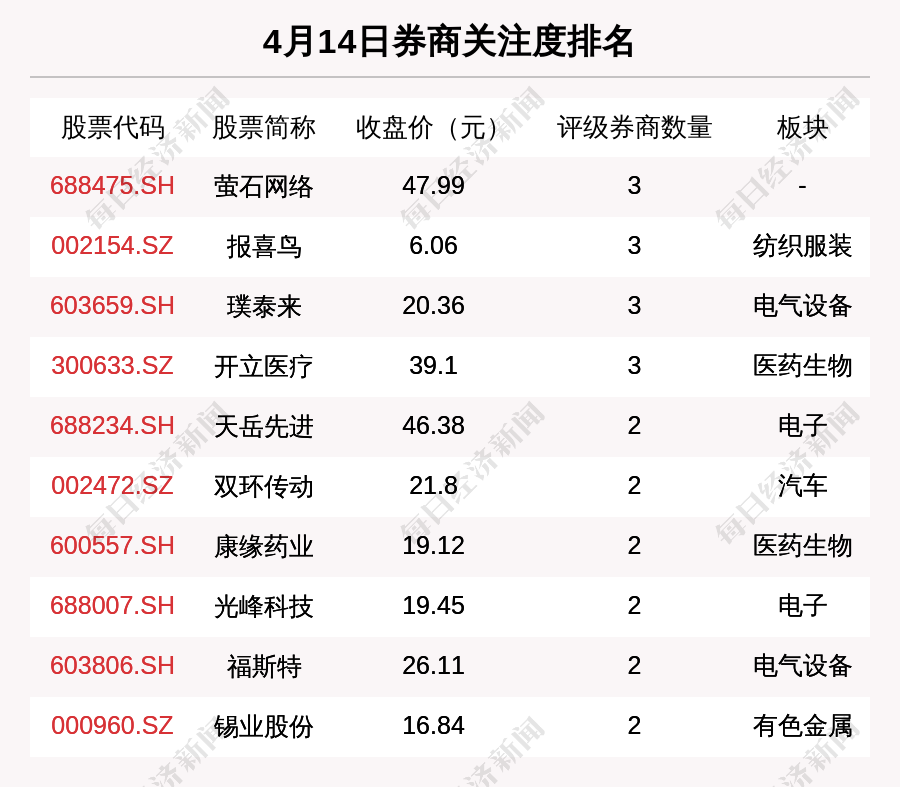Open stock code 000960.SZ
This screenshot has width=900, height=787.
pos(112,726)
